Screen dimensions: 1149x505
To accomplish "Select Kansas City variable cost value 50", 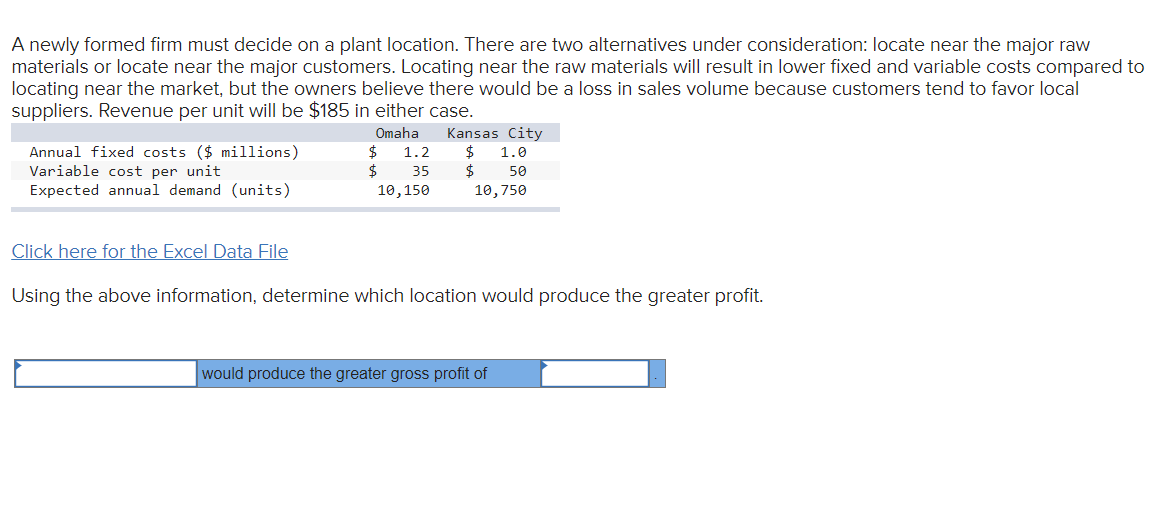I will [517, 172].
